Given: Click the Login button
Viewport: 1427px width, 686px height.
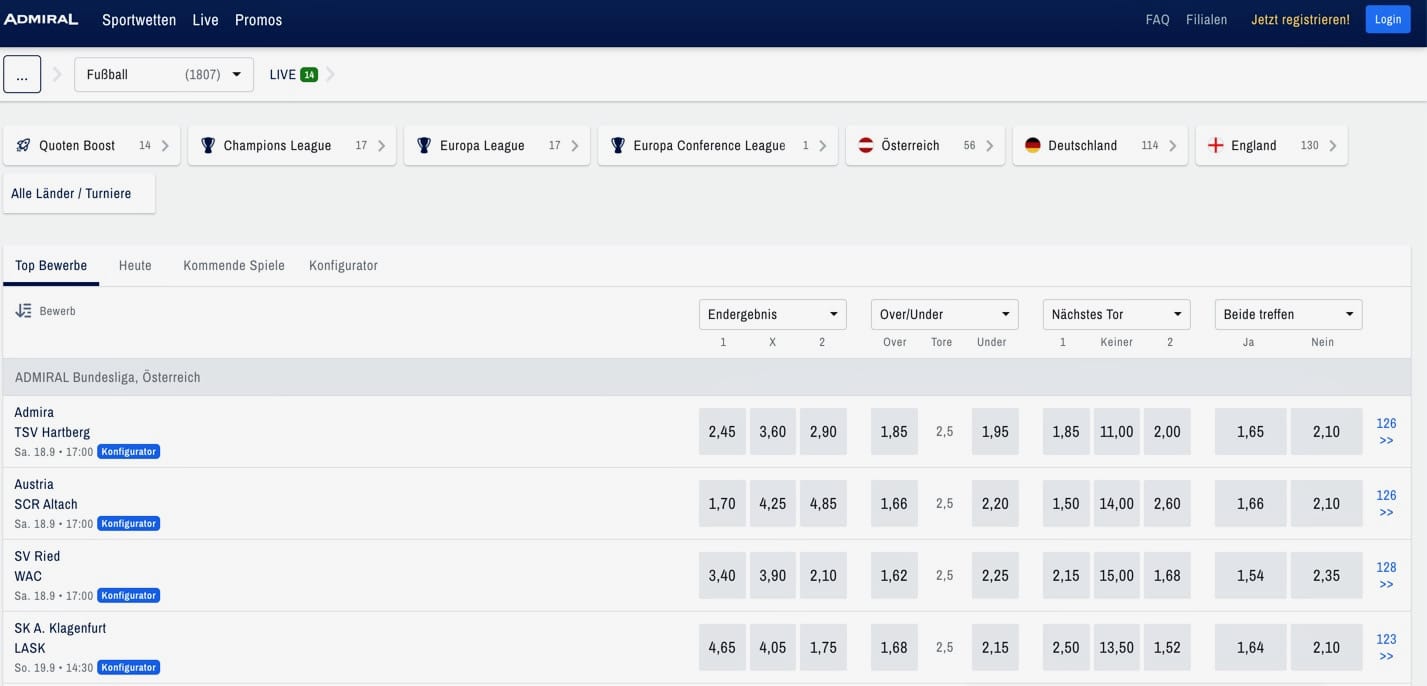Looking at the screenshot, I should 1388,19.
